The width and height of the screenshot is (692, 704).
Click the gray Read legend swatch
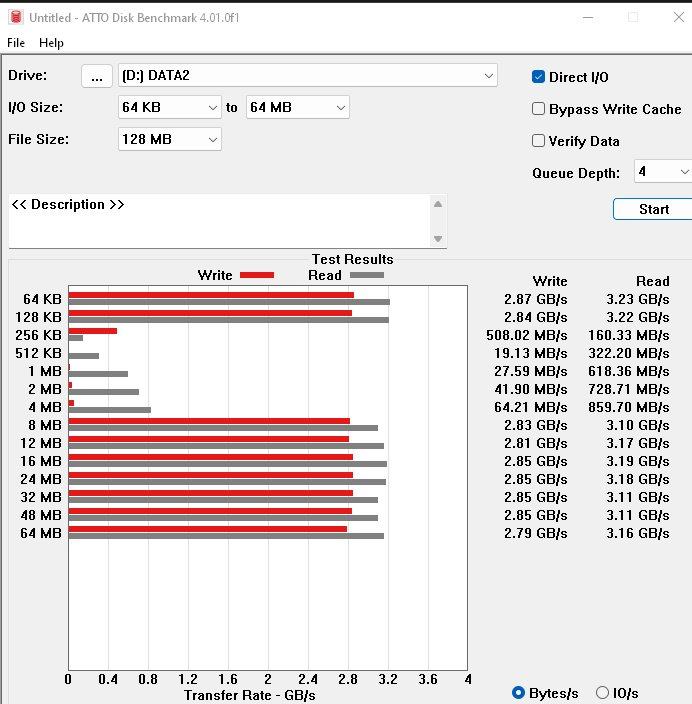pos(367,275)
